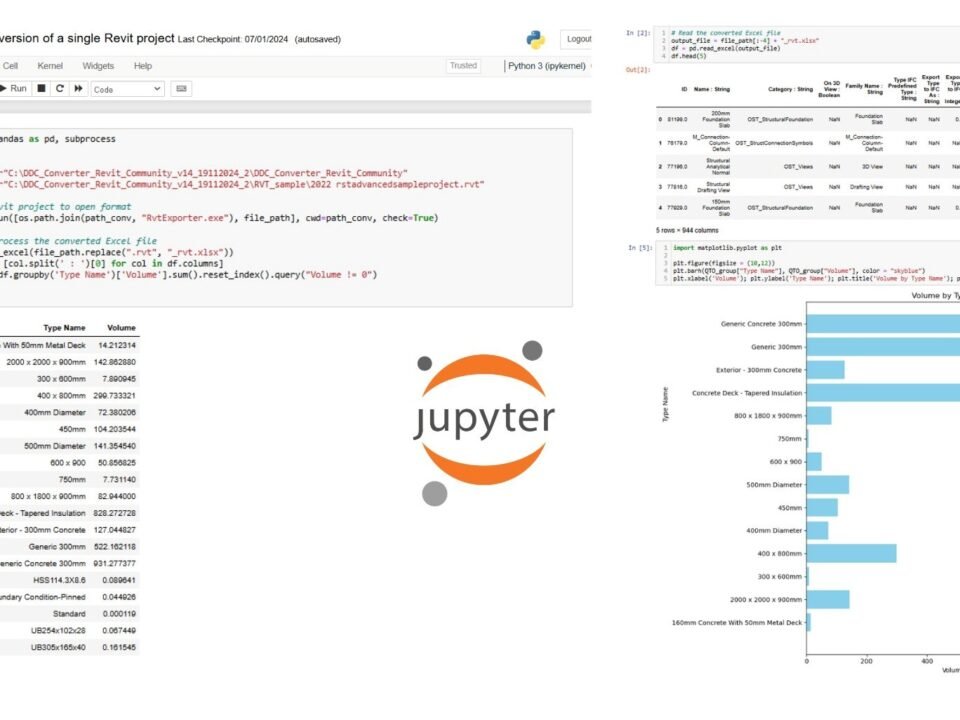
Task: Click the 'Name : String' column header
Action: pyautogui.click(x=711, y=89)
